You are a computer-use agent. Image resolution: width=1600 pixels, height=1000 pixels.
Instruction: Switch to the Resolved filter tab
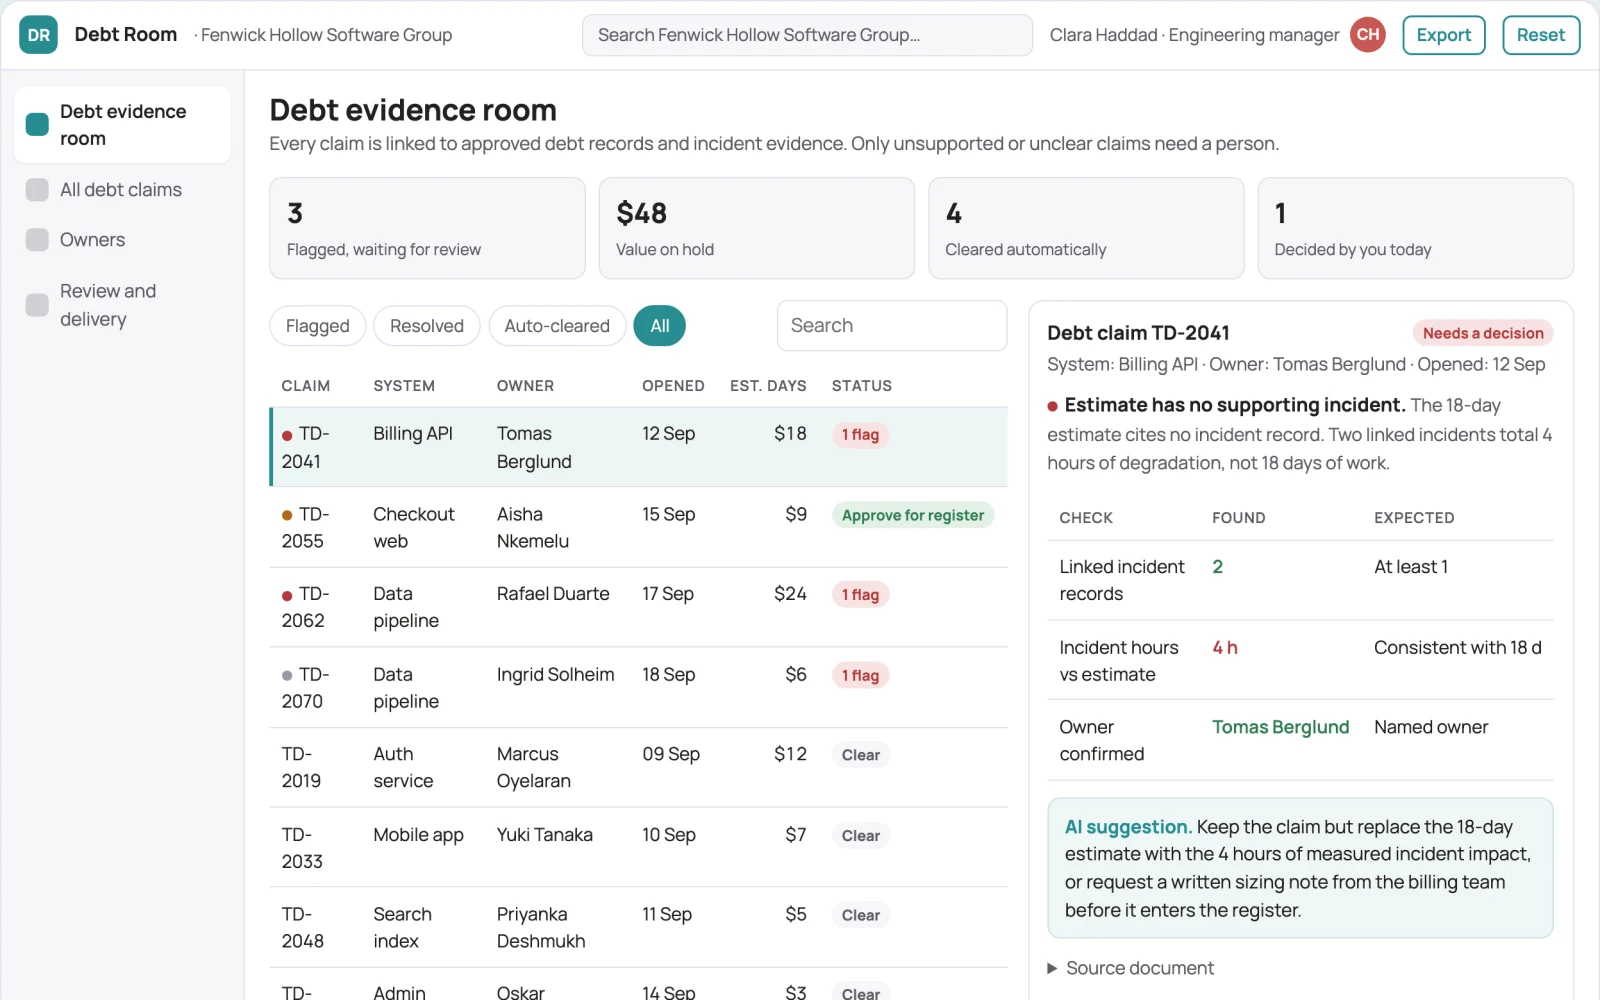[x=427, y=326]
